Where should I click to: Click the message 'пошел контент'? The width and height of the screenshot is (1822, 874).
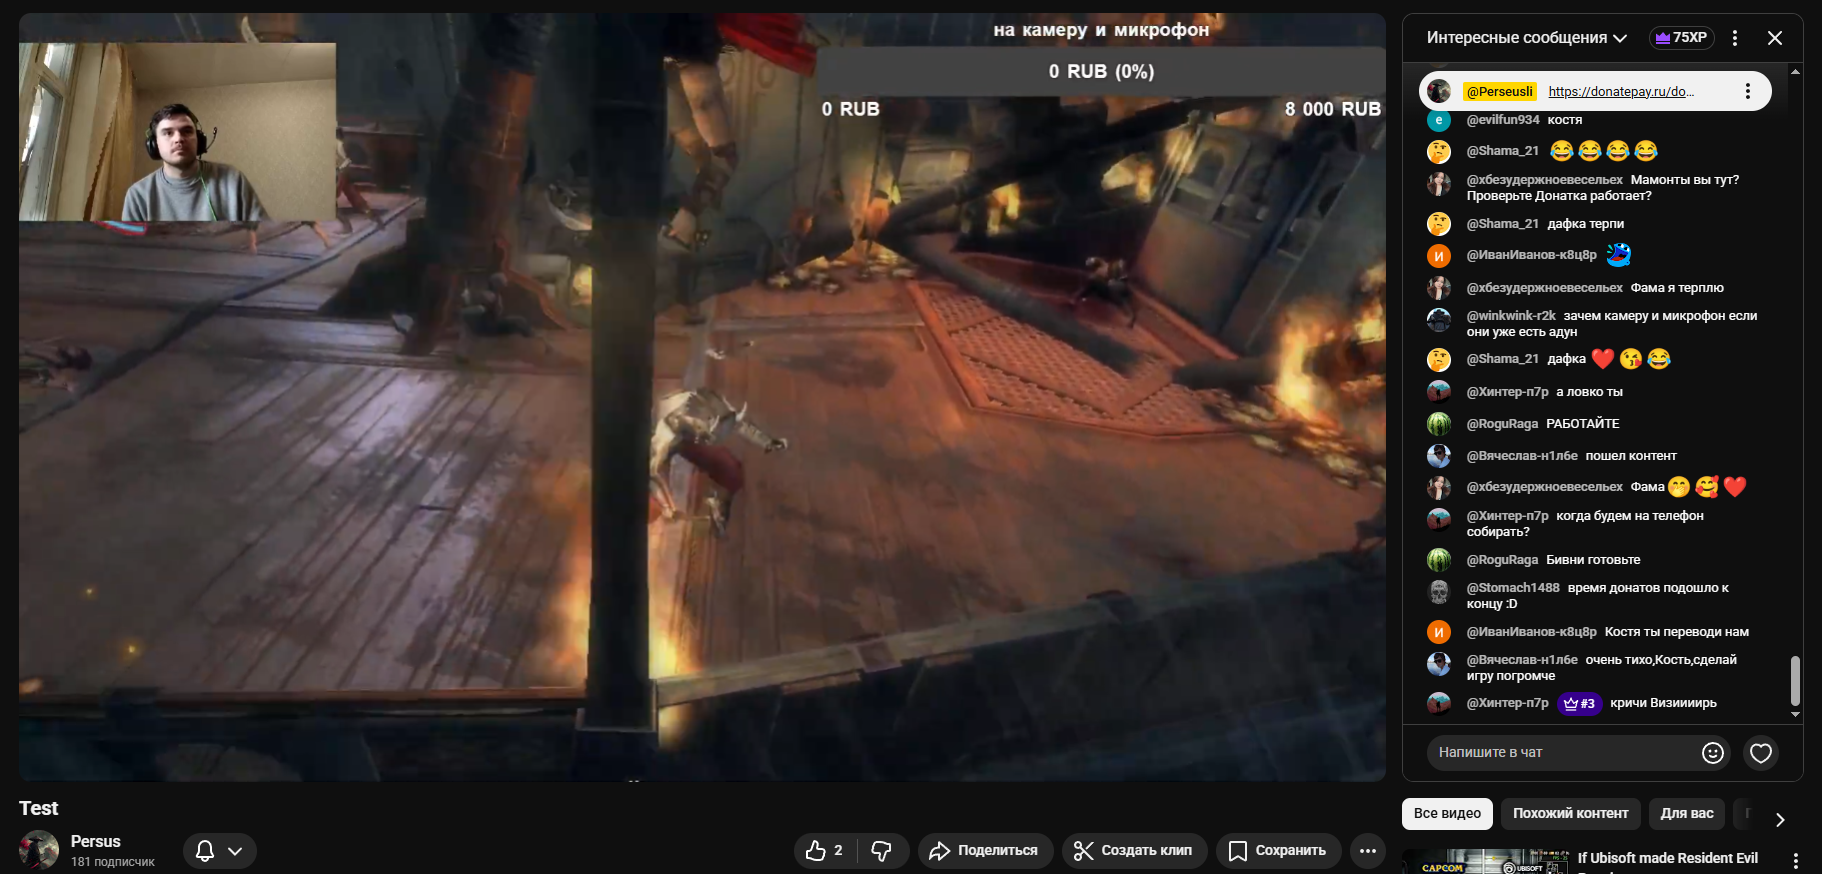[x=1631, y=456]
